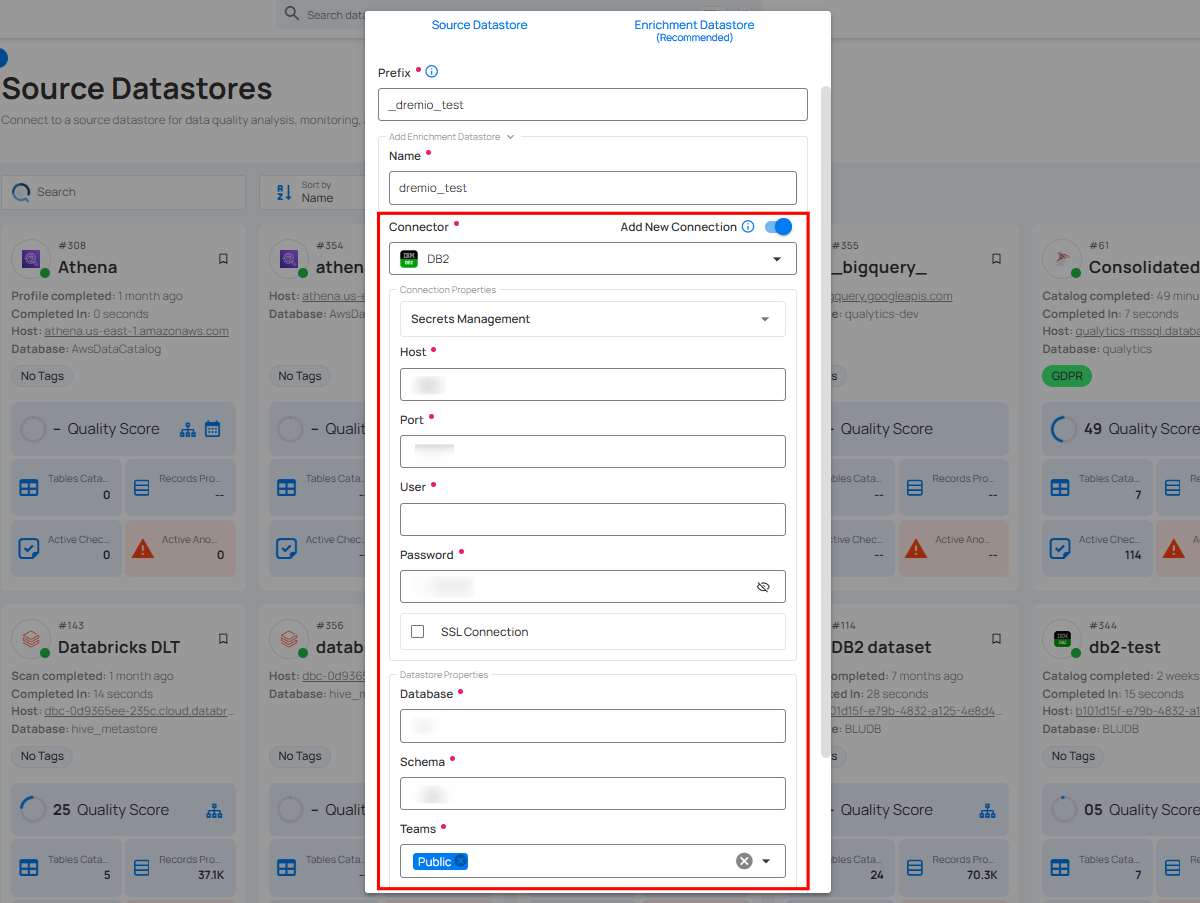
Task: Clear the Teams selection with X icon
Action: [744, 861]
